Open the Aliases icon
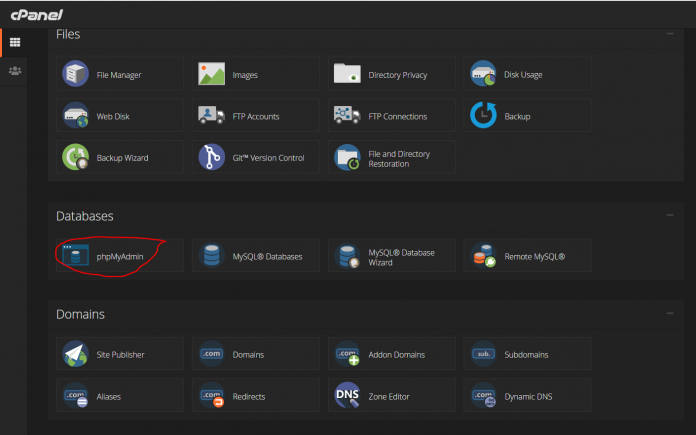The height and width of the screenshot is (435, 696). (75, 395)
